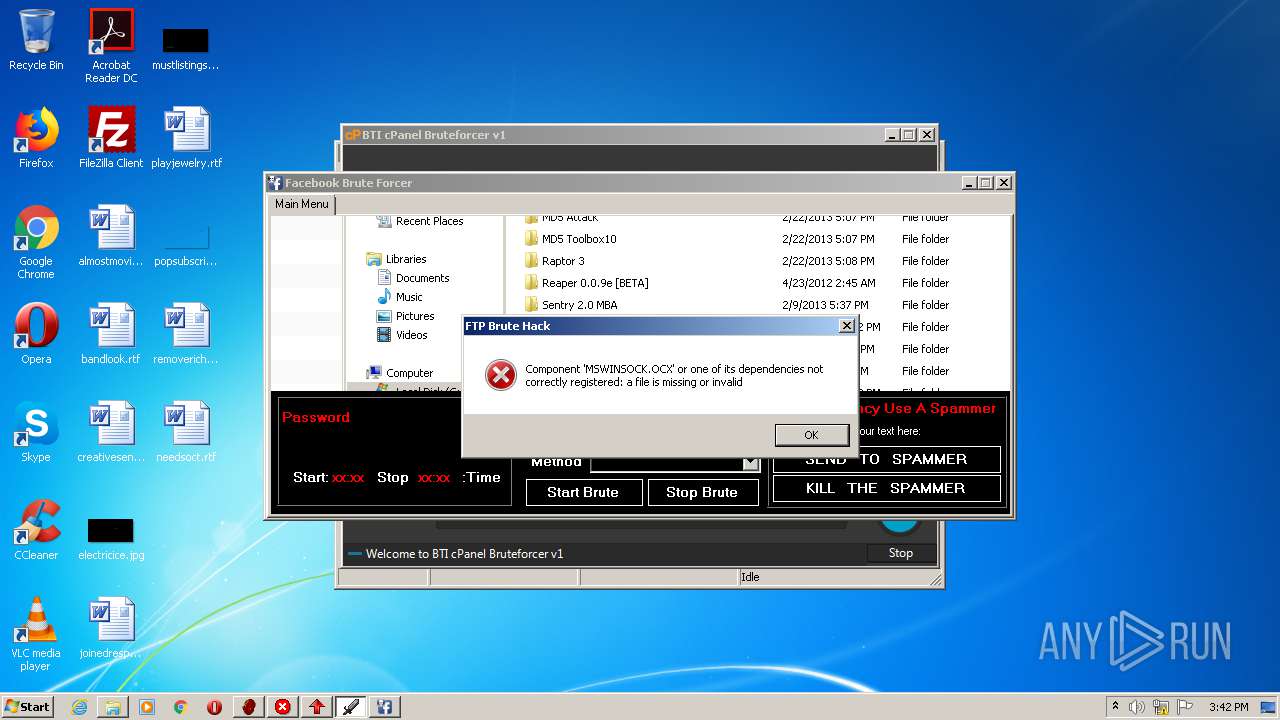Click the taskbar clock showing 3:42 PM
The width and height of the screenshot is (1280, 720).
click(1228, 707)
